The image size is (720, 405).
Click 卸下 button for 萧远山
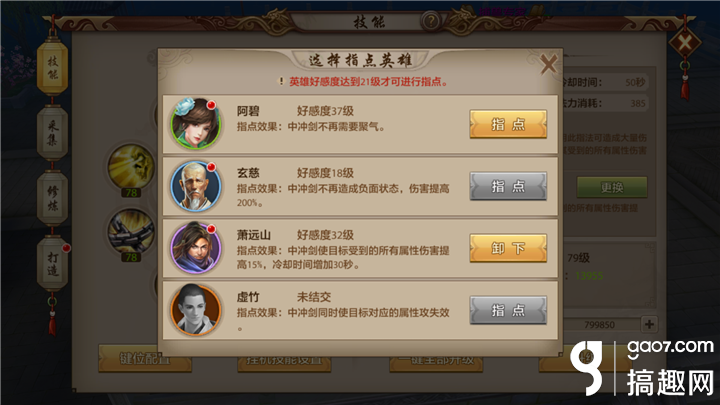(508, 248)
